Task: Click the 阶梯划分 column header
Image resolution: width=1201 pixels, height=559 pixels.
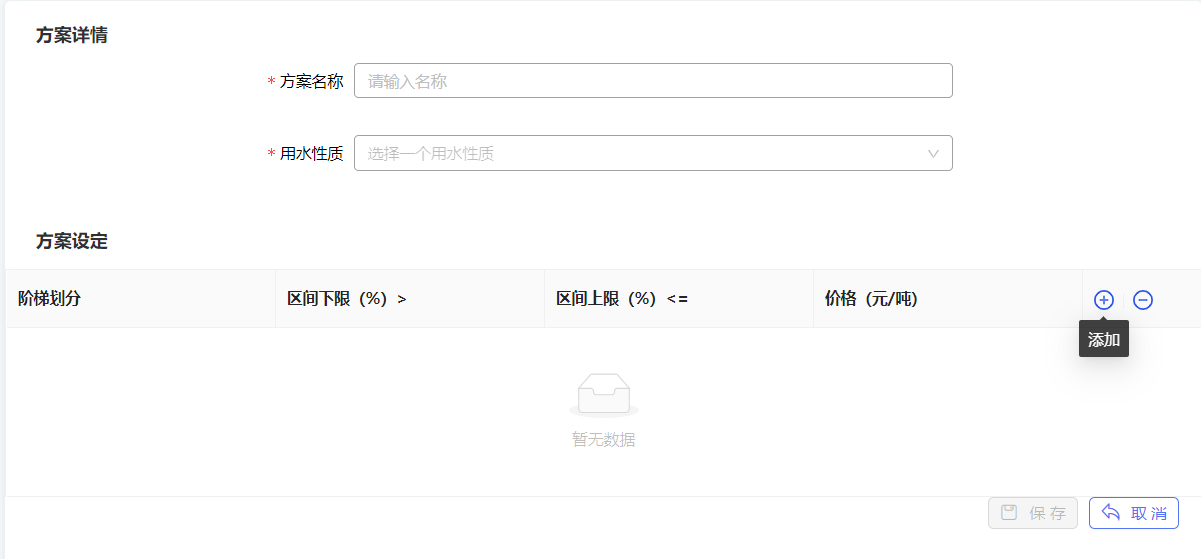Action: coord(49,299)
